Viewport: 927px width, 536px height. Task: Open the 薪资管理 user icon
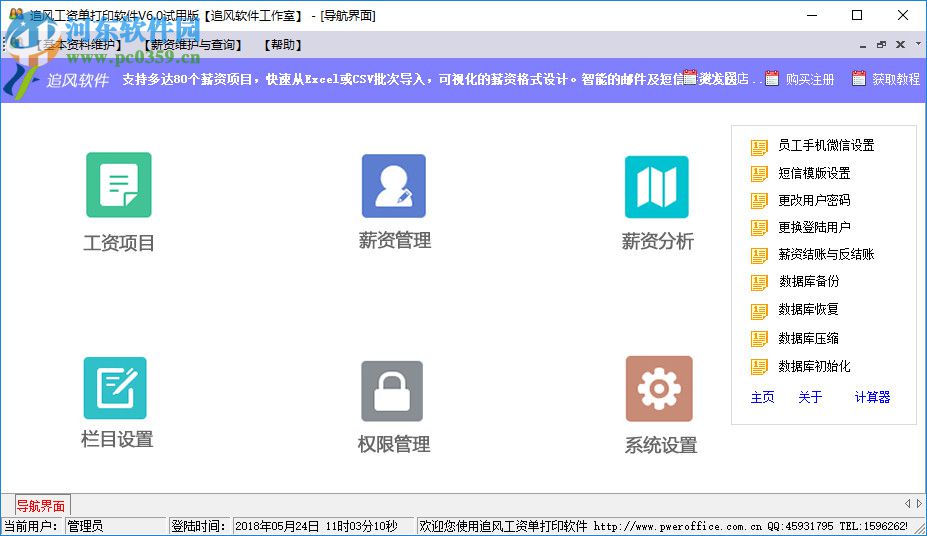[x=394, y=186]
